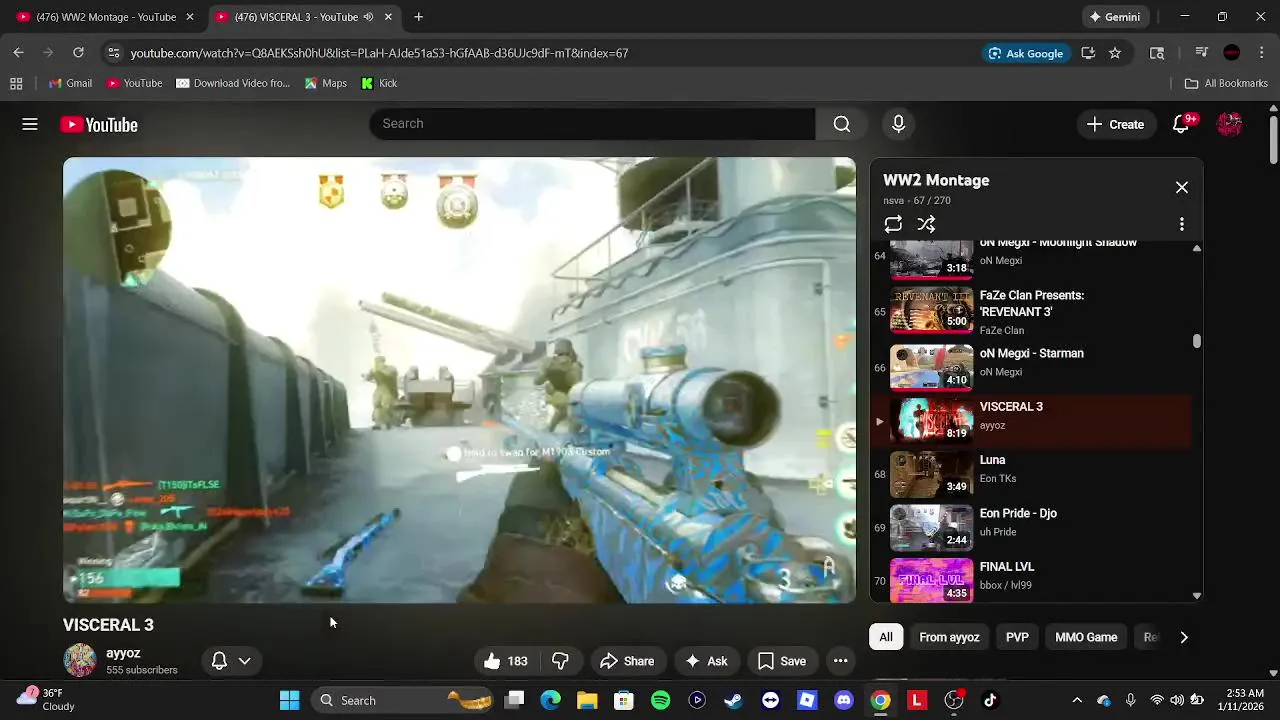Open more actions ellipsis below video
Viewport: 1280px width, 720px height.
(x=840, y=661)
